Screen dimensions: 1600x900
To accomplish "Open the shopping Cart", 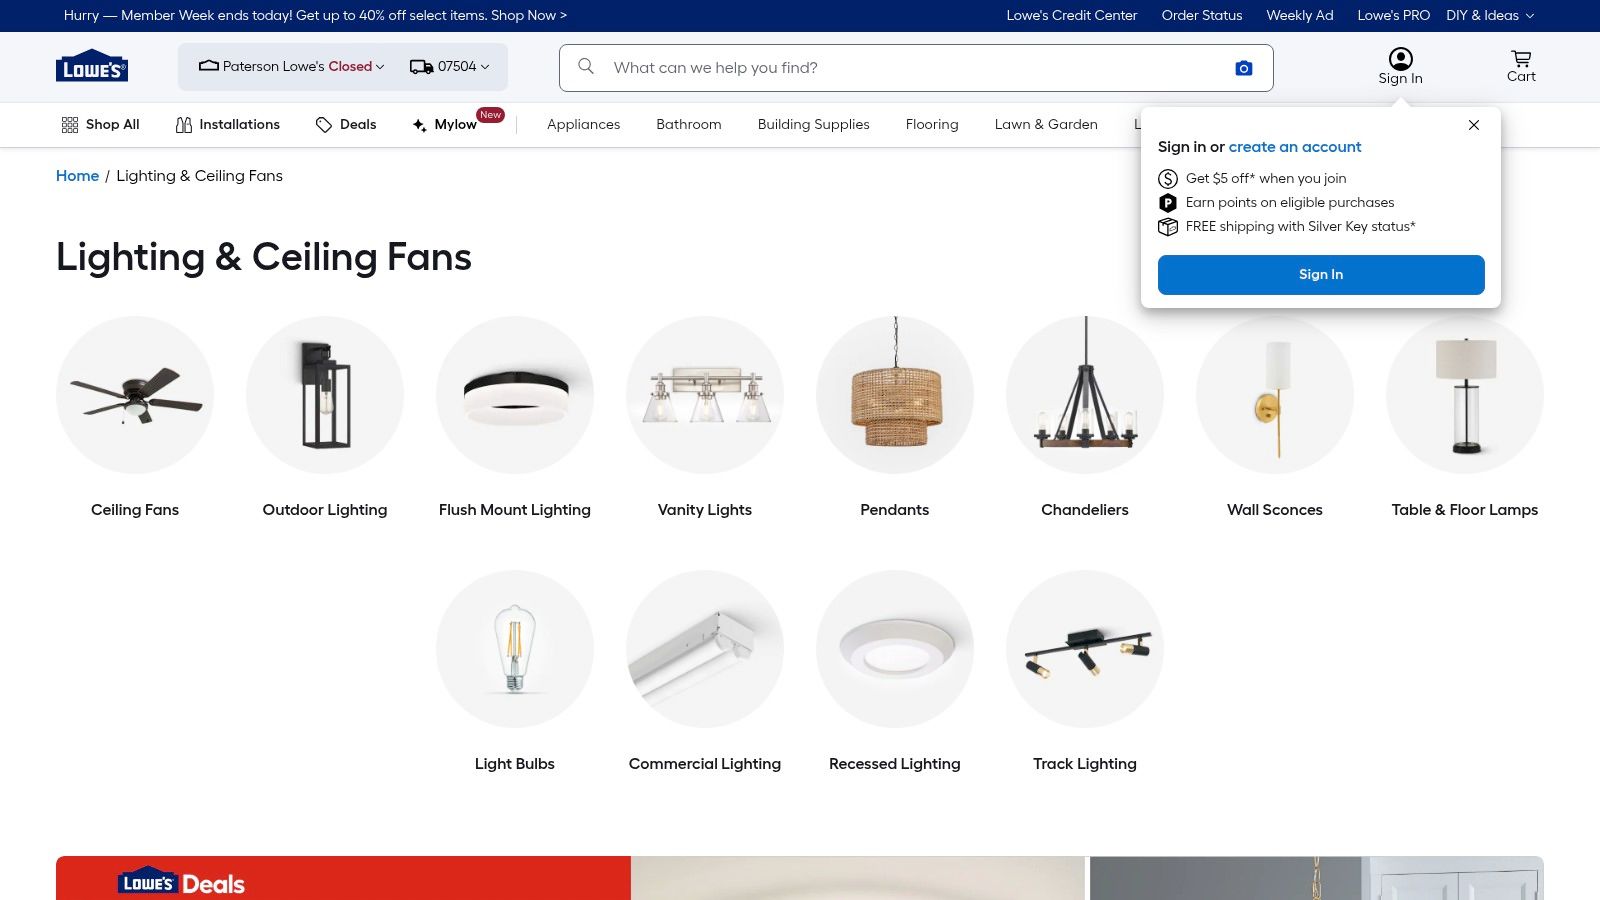I will pyautogui.click(x=1520, y=66).
